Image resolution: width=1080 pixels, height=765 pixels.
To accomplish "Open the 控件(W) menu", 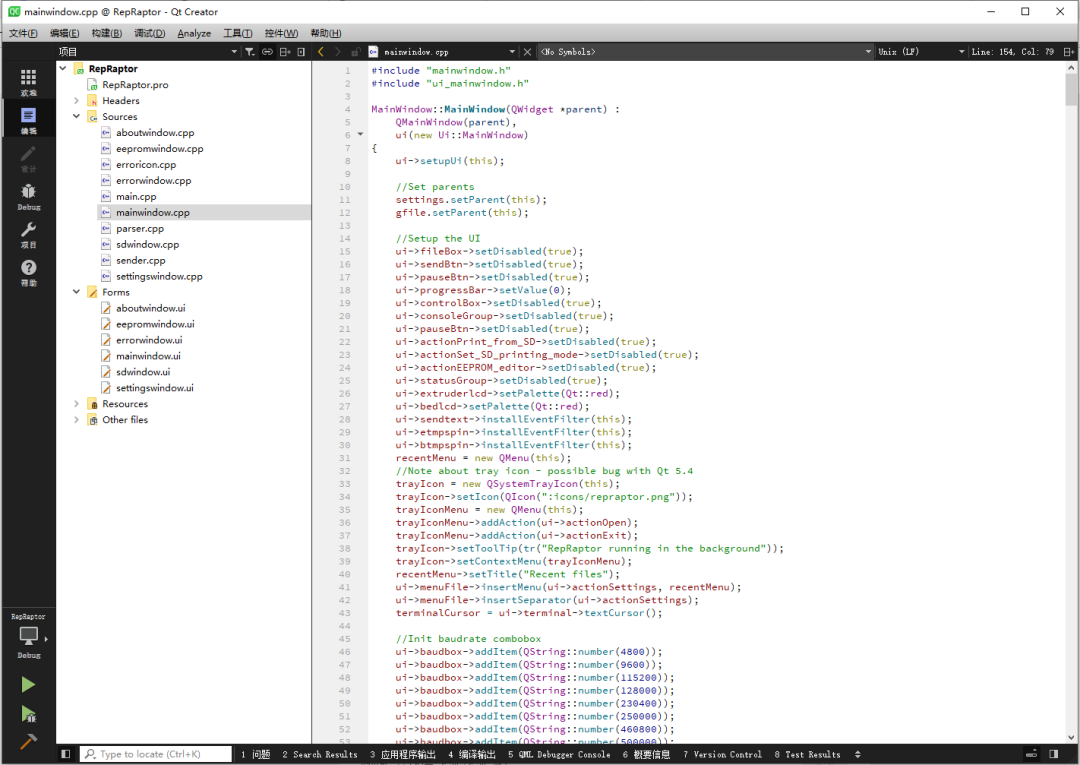I will (281, 33).
